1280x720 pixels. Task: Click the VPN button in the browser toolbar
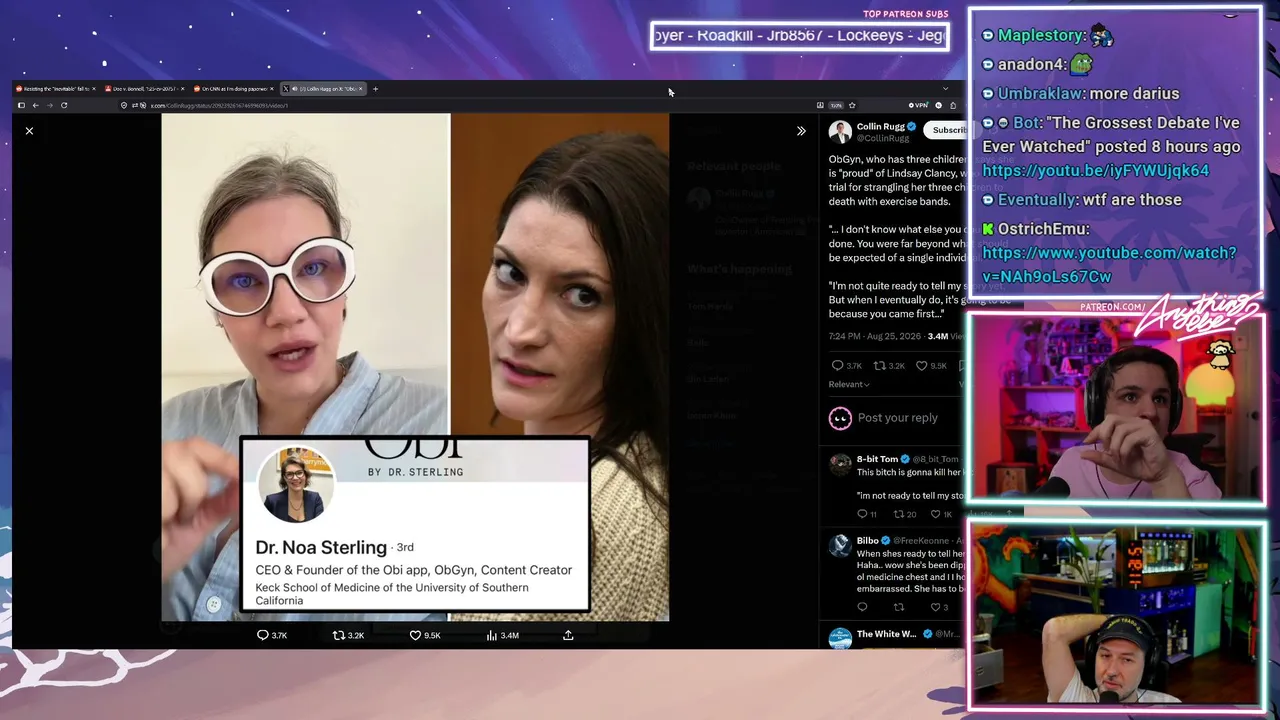918,105
